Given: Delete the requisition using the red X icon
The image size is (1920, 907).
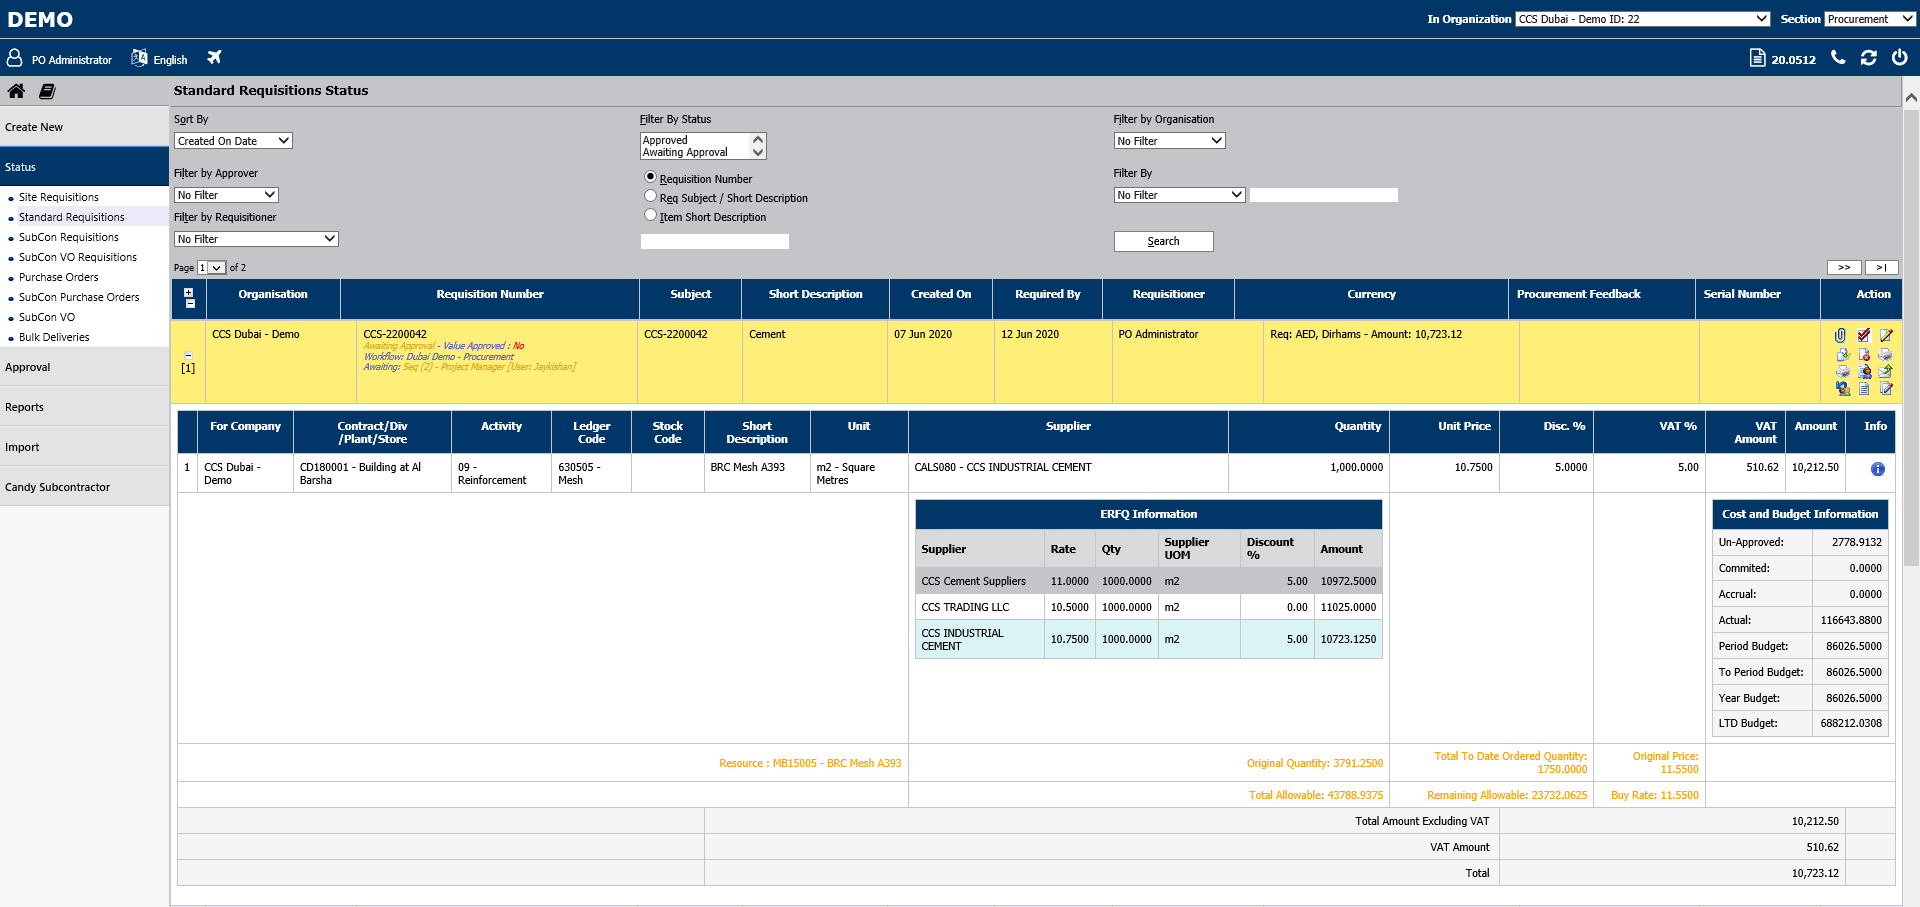Looking at the screenshot, I should (1864, 355).
